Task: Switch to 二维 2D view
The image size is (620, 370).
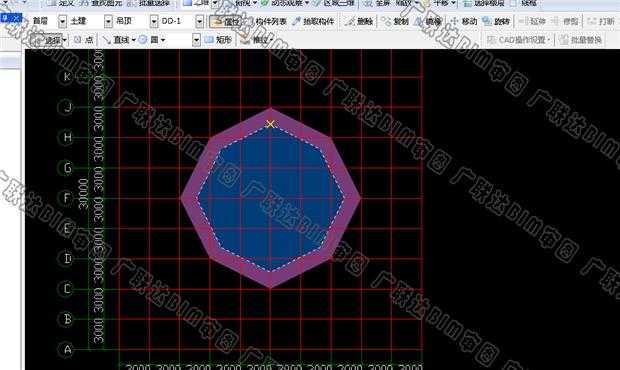Action: 197,3
